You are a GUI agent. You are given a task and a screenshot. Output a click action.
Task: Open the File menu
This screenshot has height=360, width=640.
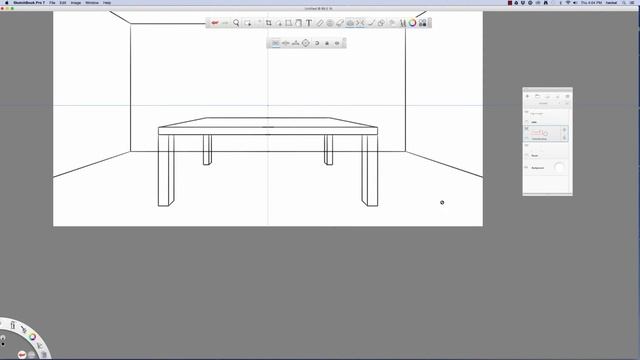pos(52,2)
